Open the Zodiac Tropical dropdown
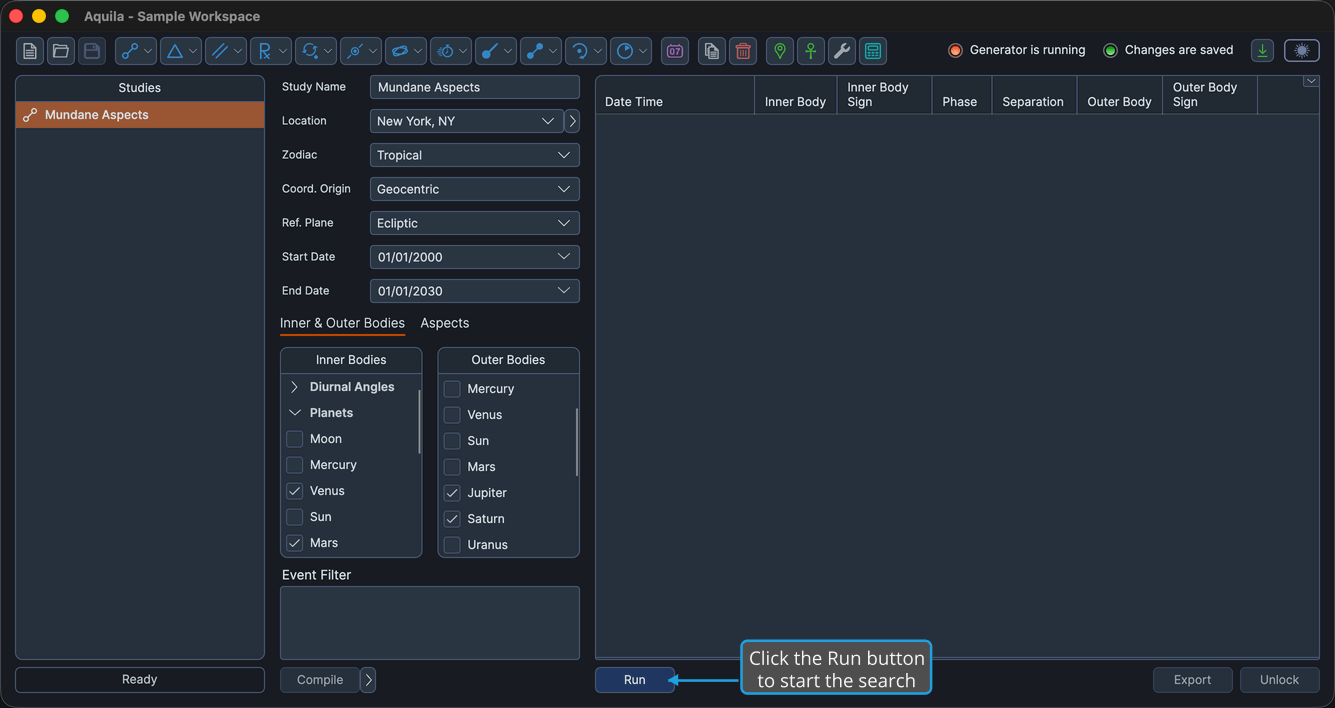 (475, 155)
